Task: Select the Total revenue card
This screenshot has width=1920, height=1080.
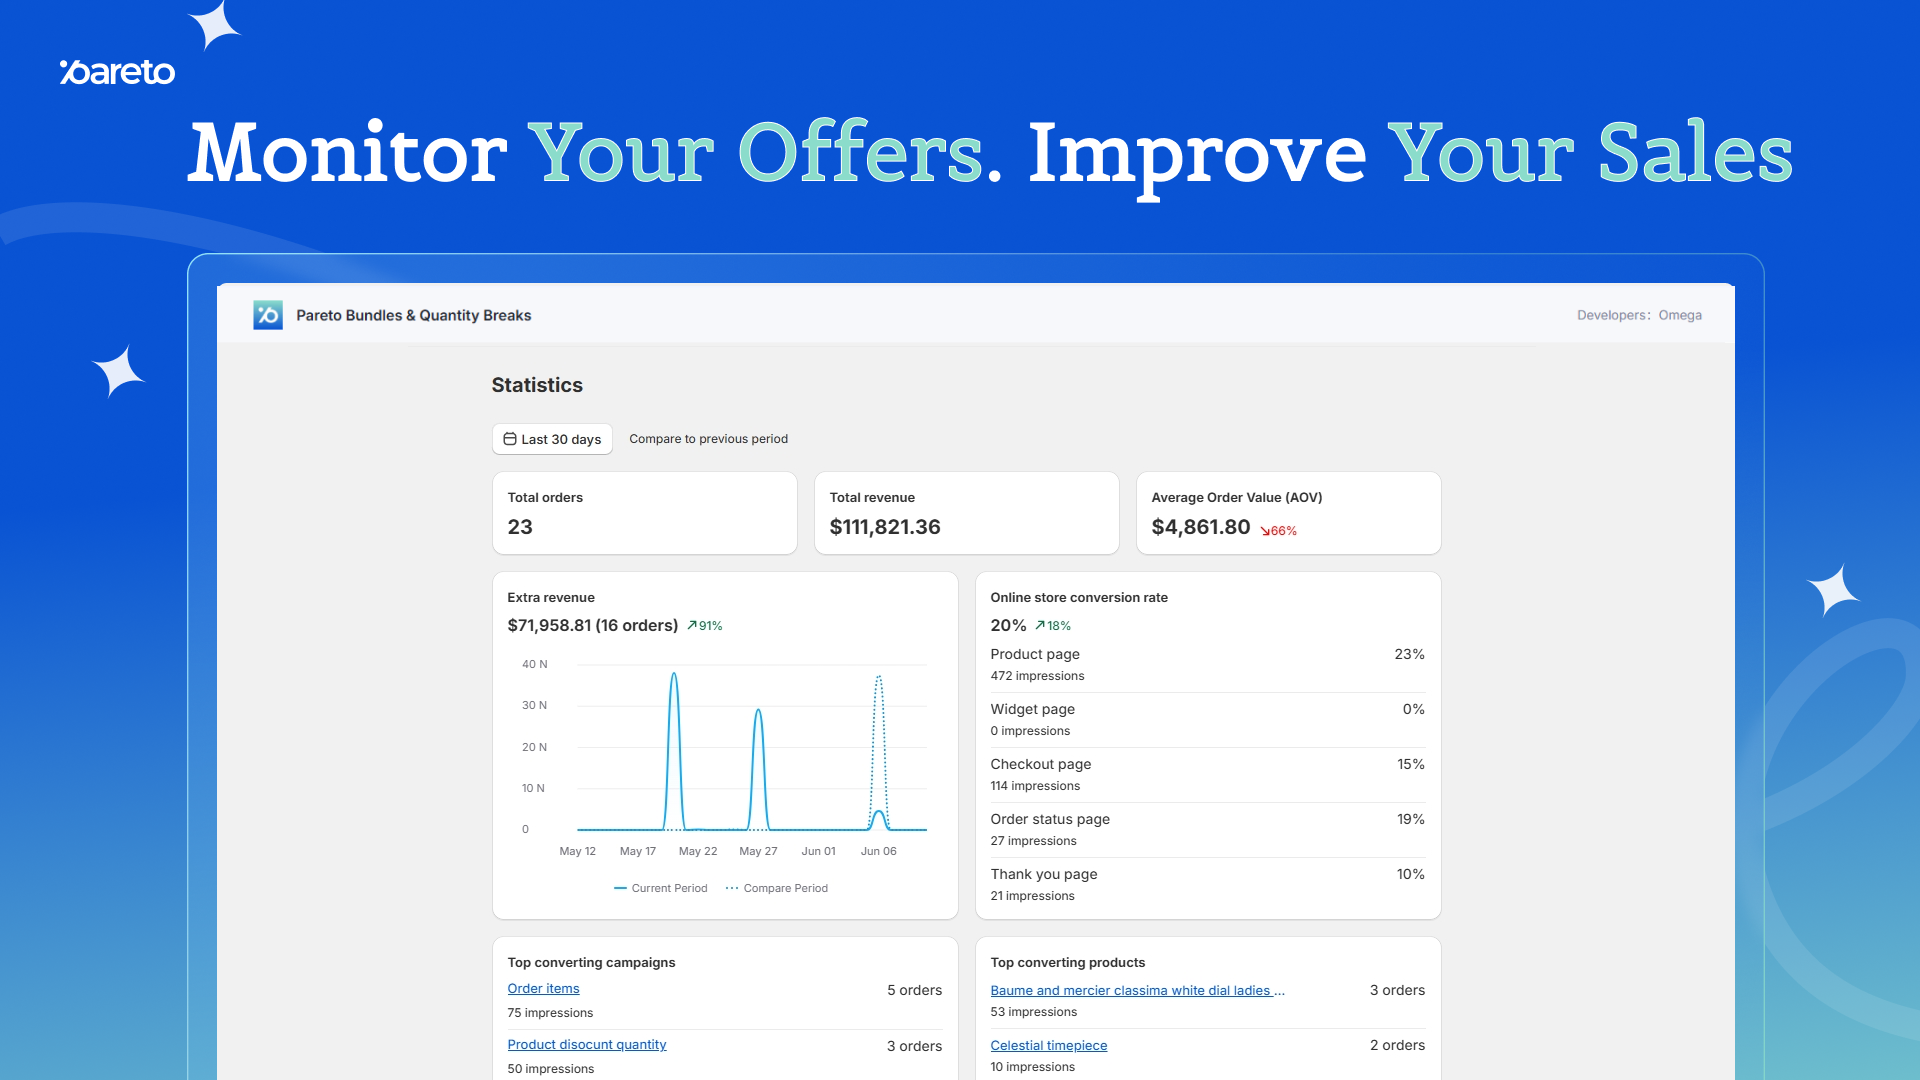Action: click(966, 513)
